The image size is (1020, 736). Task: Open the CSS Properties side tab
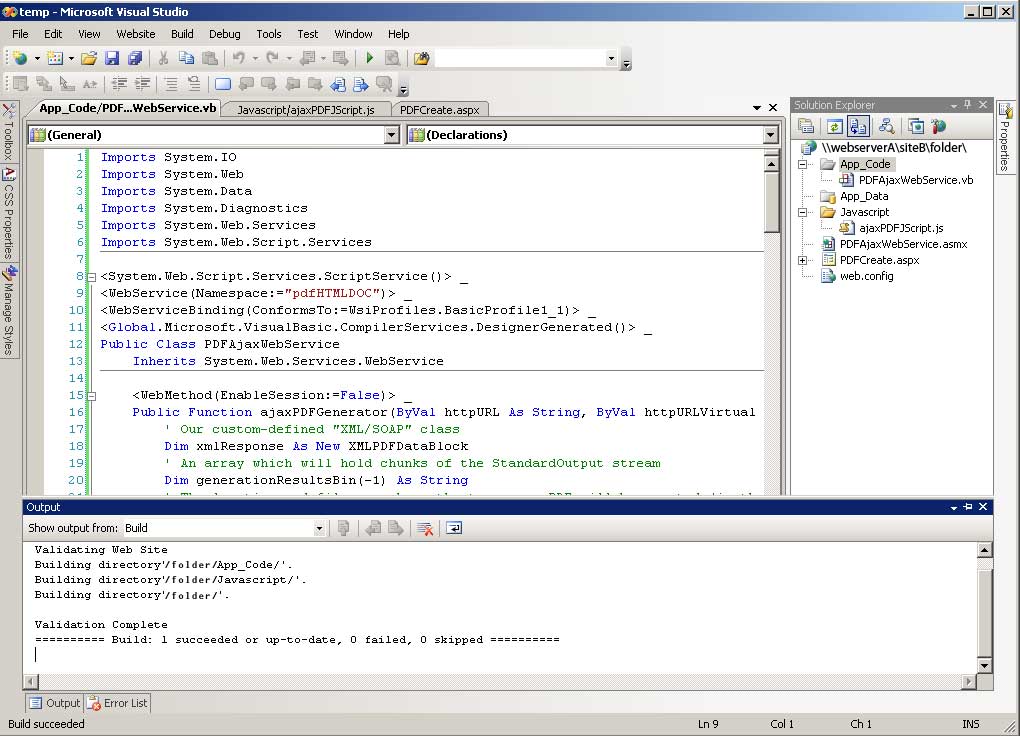(x=8, y=213)
